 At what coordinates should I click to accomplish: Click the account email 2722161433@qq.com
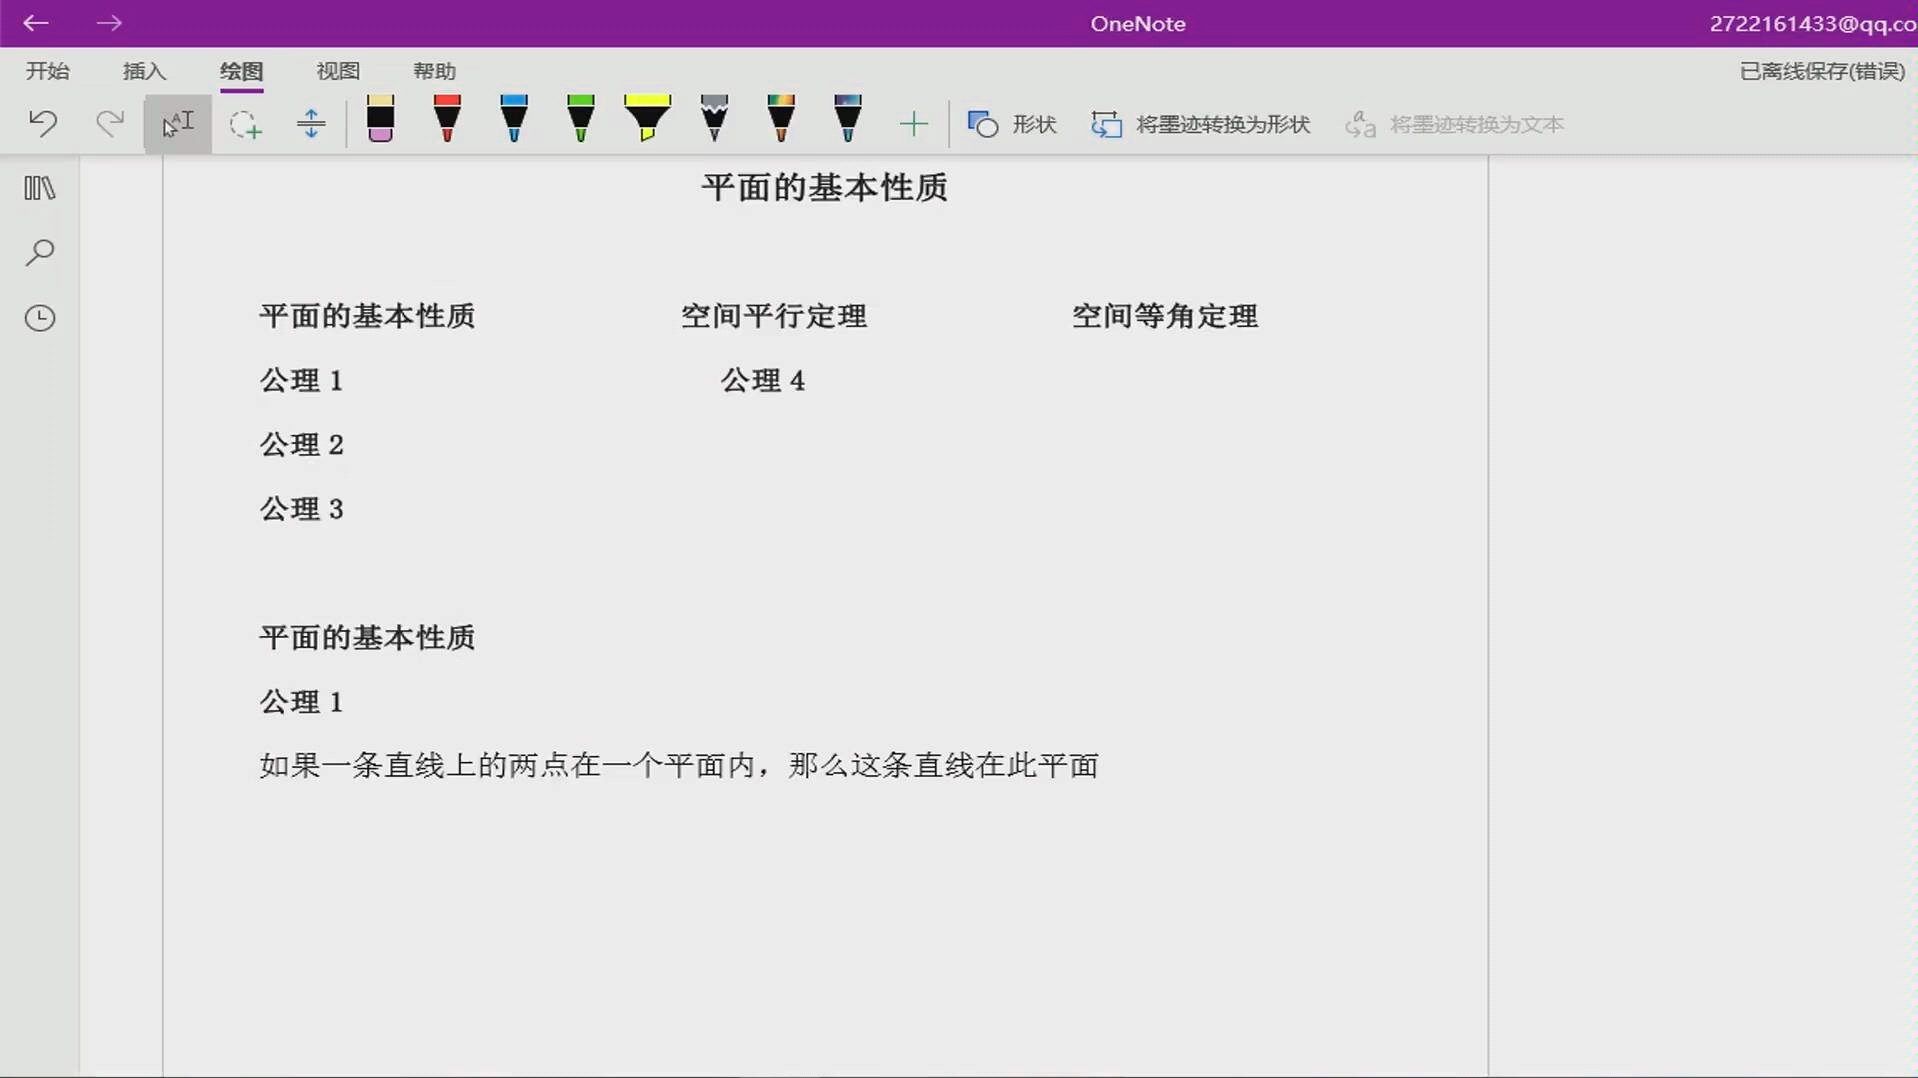(x=1813, y=24)
